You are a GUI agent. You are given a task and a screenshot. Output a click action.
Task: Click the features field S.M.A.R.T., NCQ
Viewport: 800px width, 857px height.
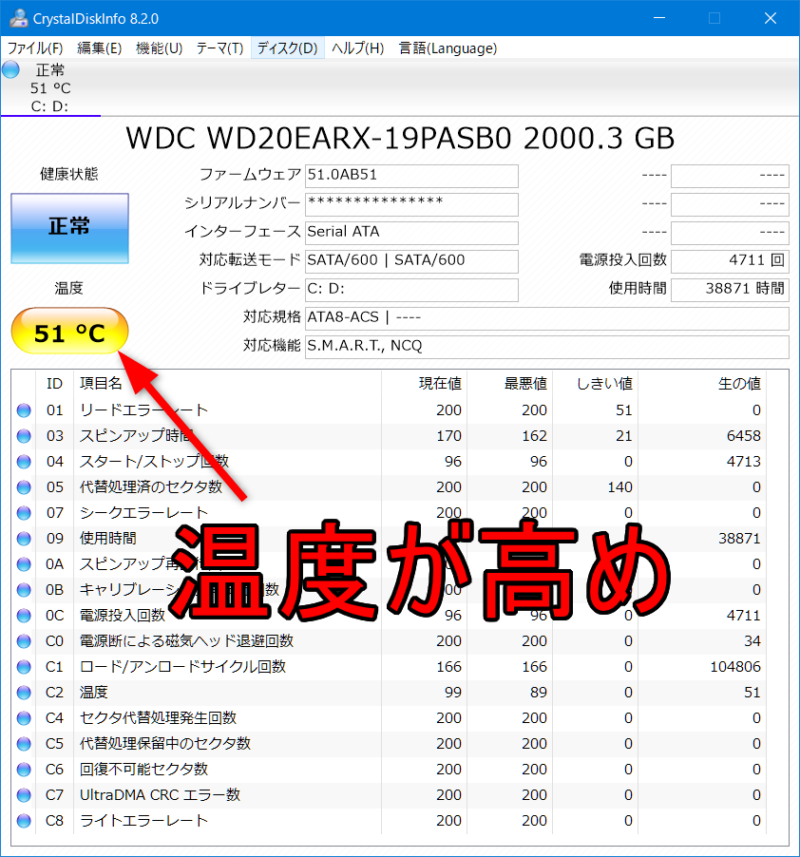(x=547, y=347)
